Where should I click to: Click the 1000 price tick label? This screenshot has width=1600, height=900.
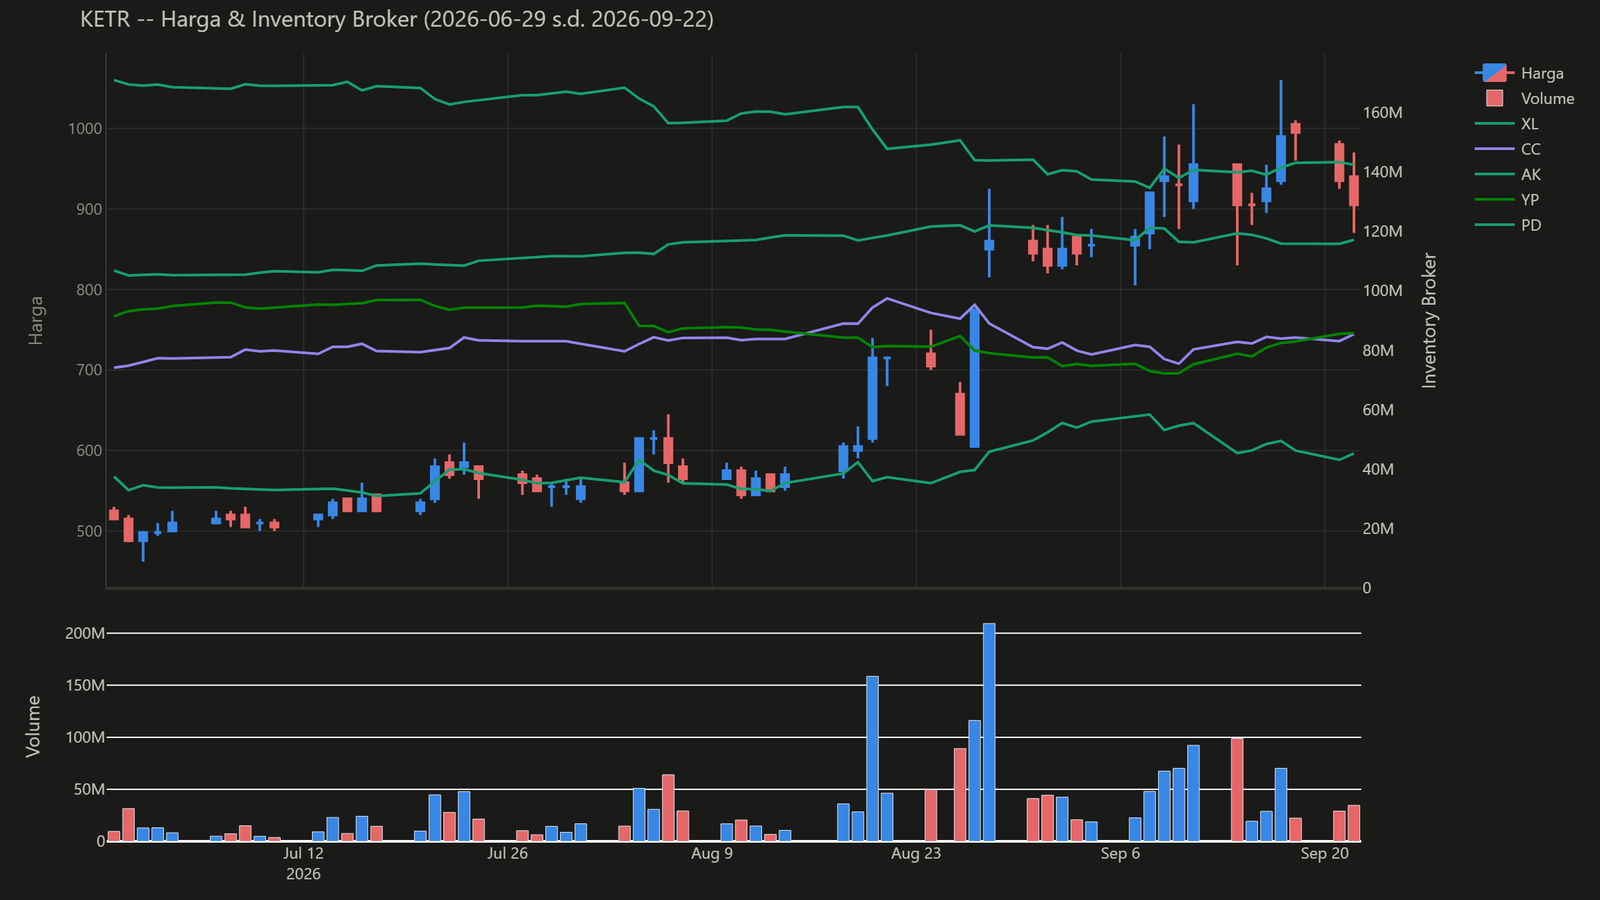coord(85,128)
